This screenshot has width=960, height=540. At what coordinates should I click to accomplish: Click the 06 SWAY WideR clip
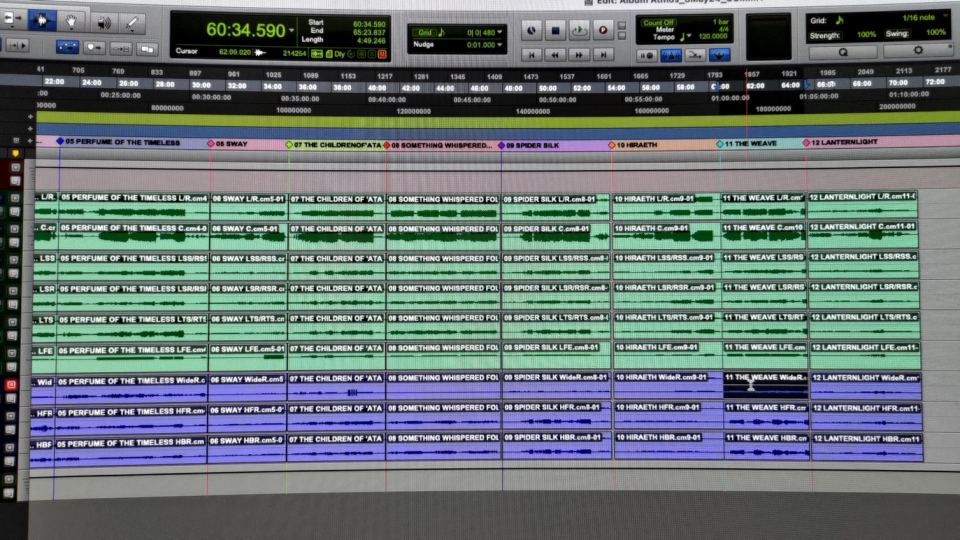(x=247, y=386)
